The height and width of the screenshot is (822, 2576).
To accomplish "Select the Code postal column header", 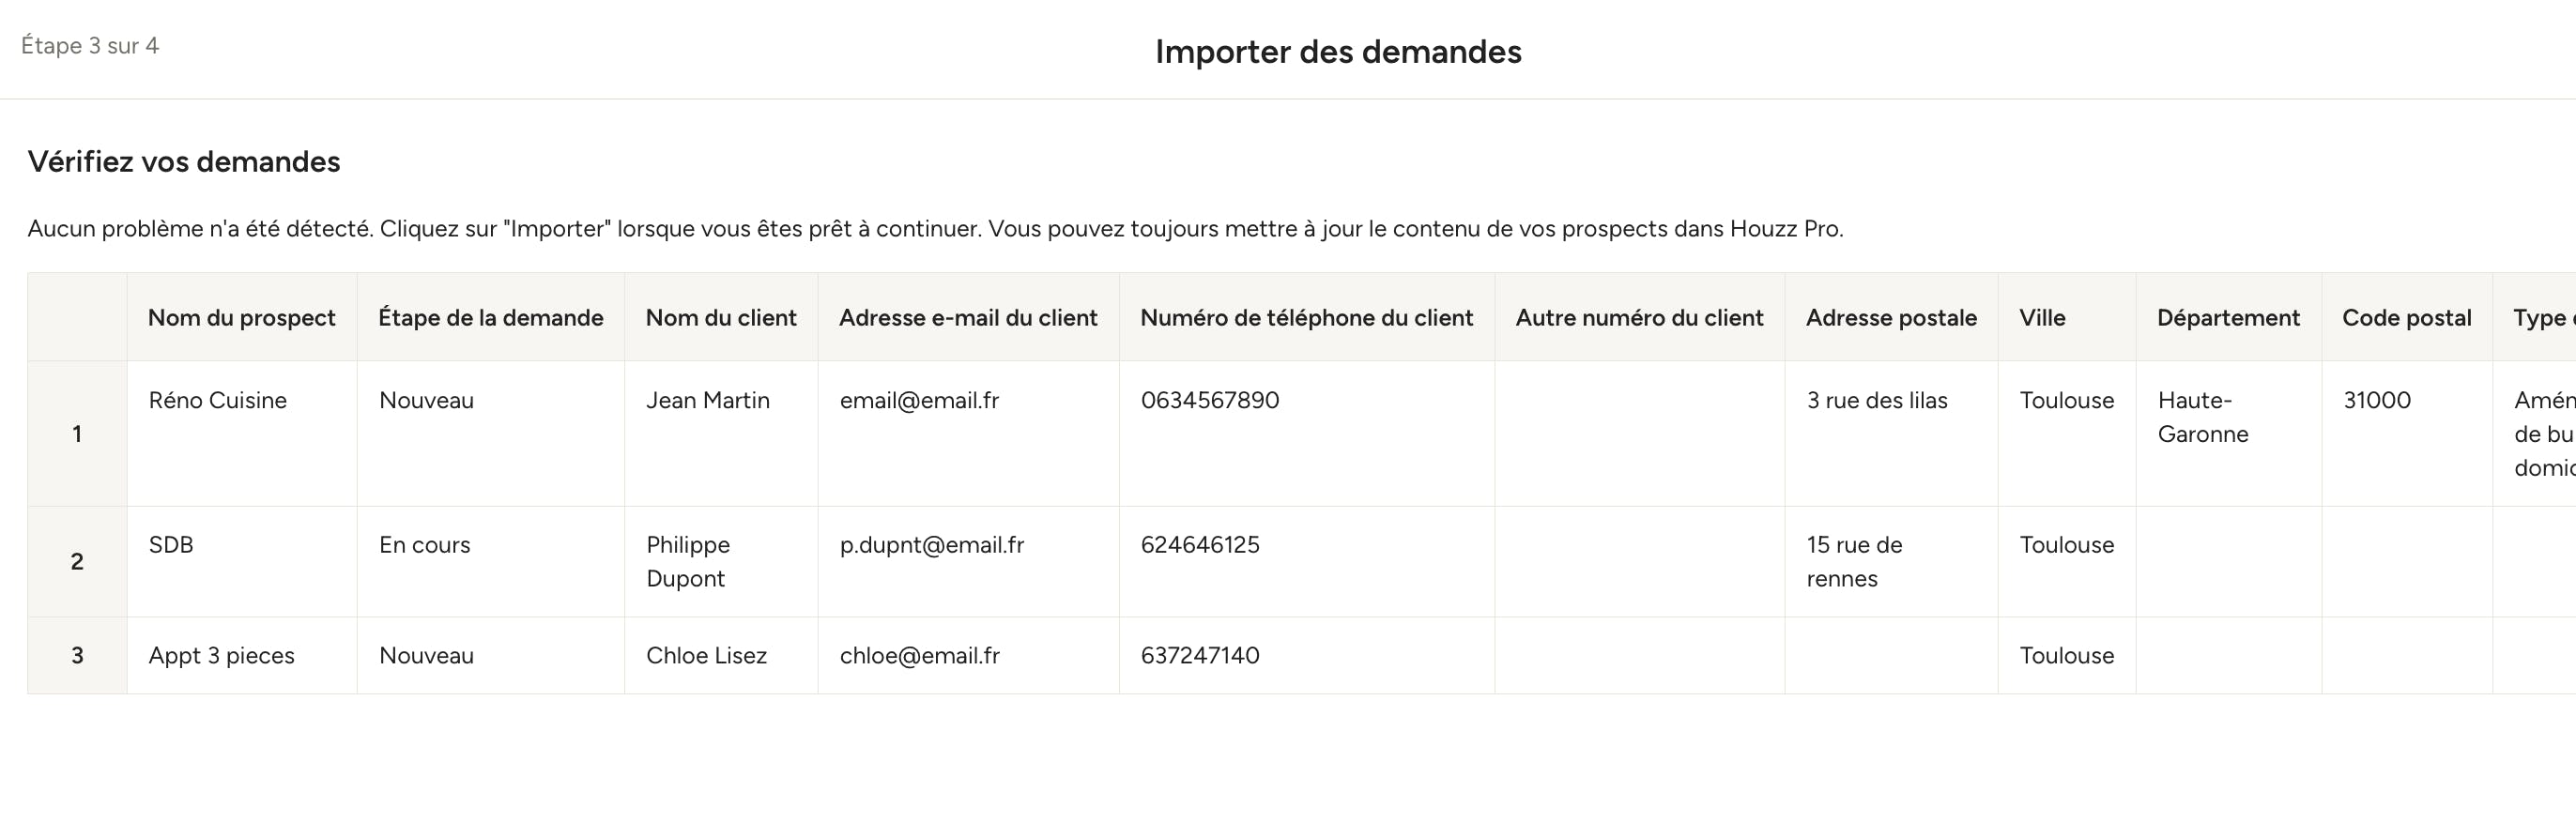I will (x=2407, y=317).
